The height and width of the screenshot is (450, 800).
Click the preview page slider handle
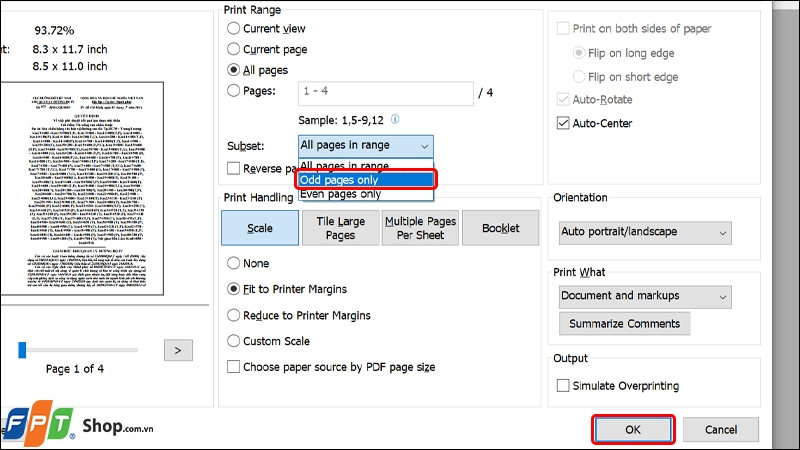22,350
